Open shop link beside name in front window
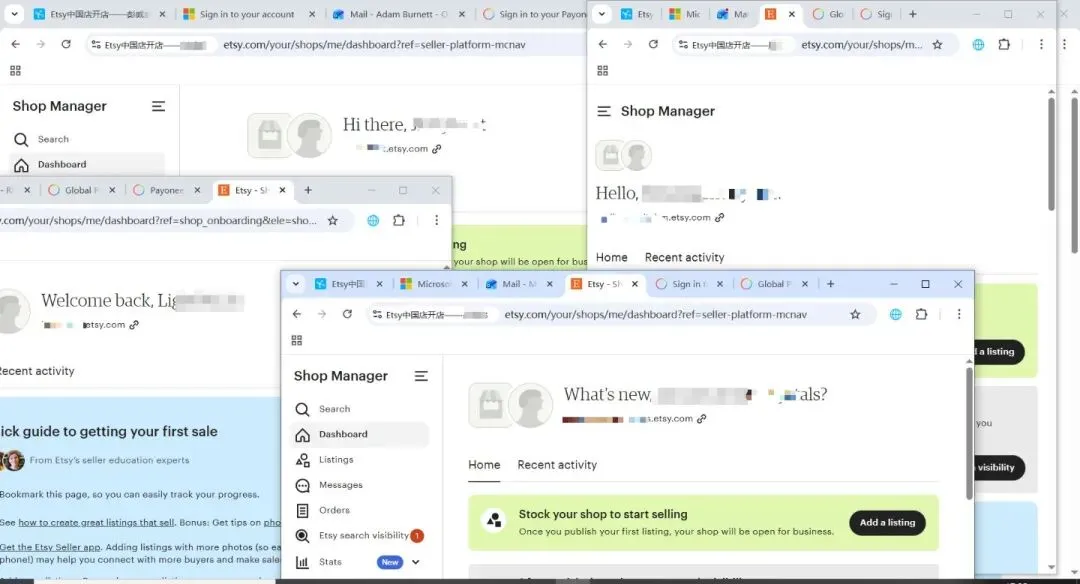 pos(701,419)
